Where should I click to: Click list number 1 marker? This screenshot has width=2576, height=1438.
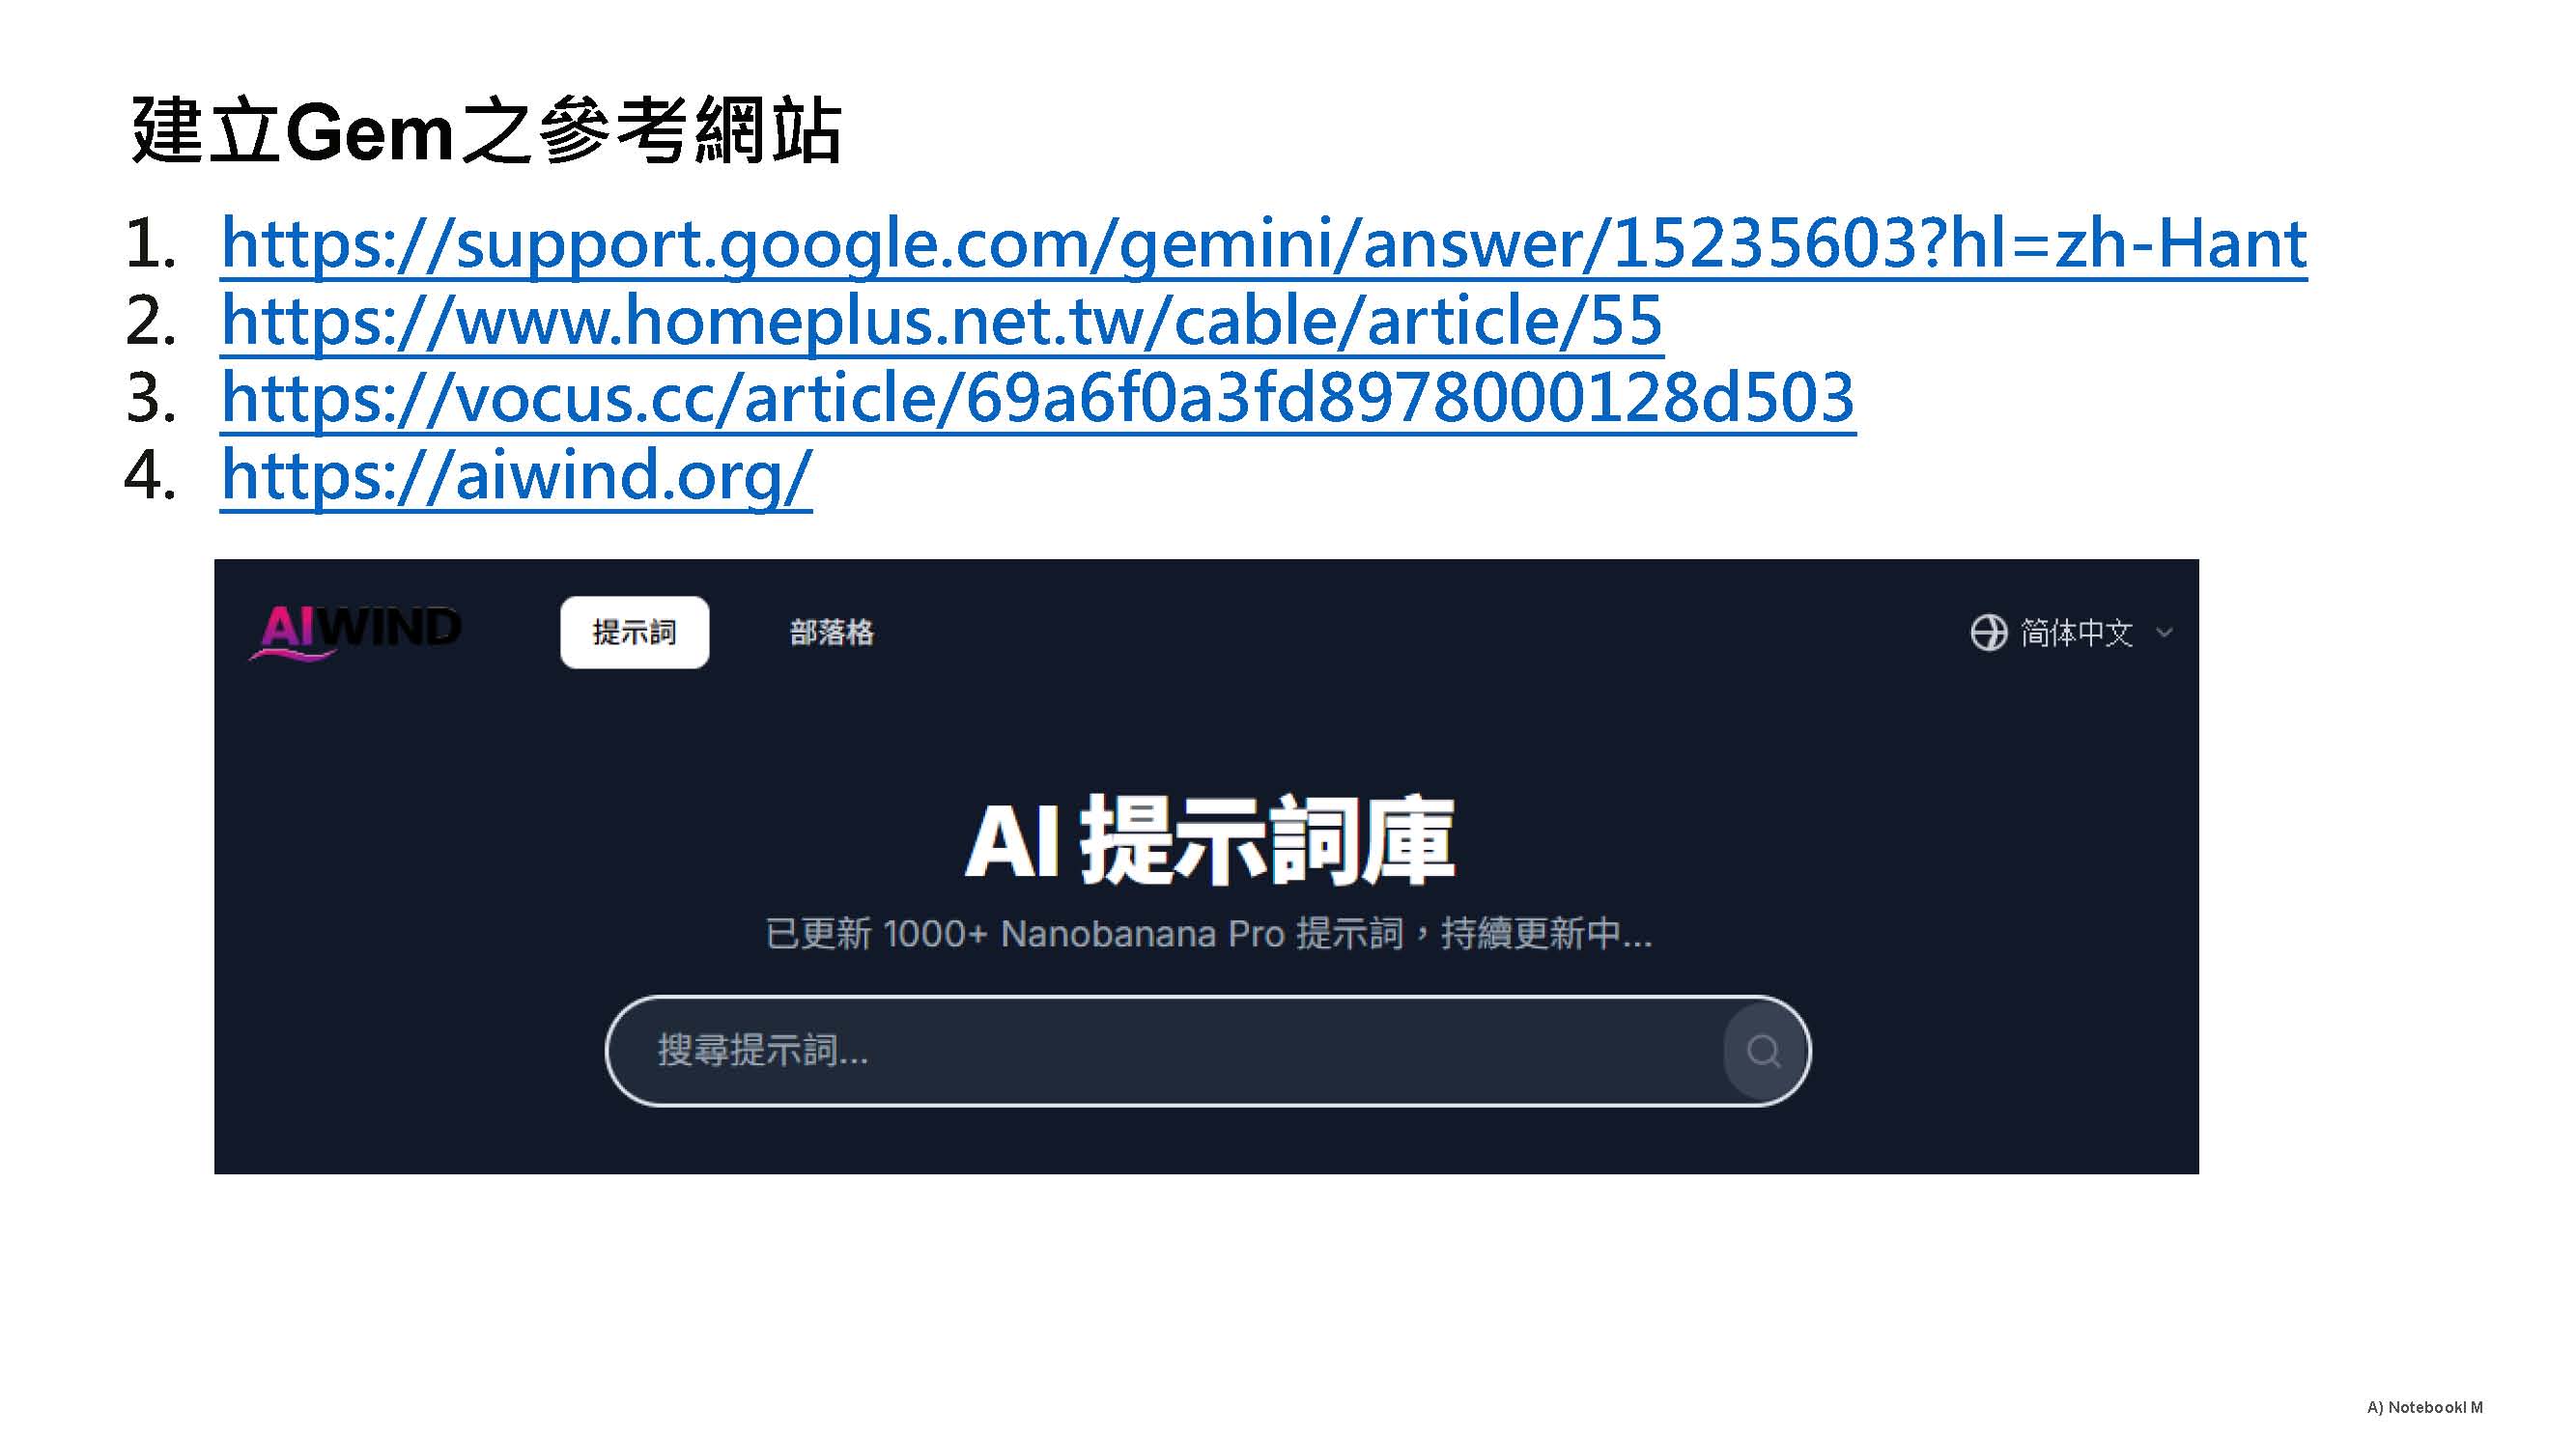click(151, 244)
